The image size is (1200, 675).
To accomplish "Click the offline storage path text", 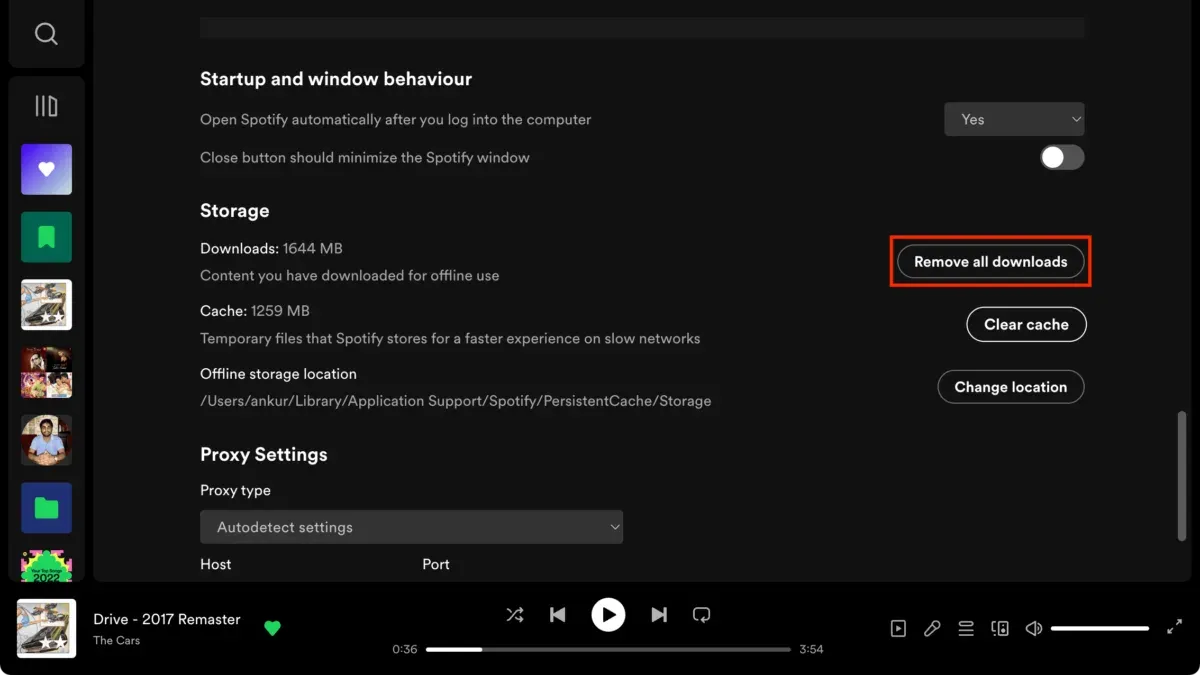I will tap(455, 401).
